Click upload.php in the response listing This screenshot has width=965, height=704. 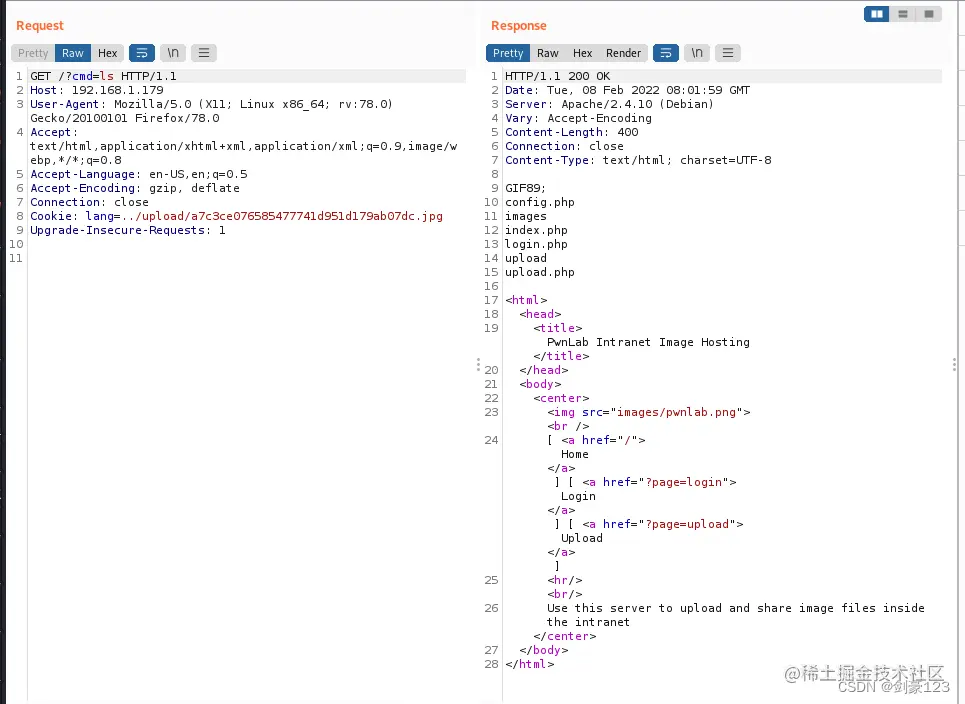540,272
